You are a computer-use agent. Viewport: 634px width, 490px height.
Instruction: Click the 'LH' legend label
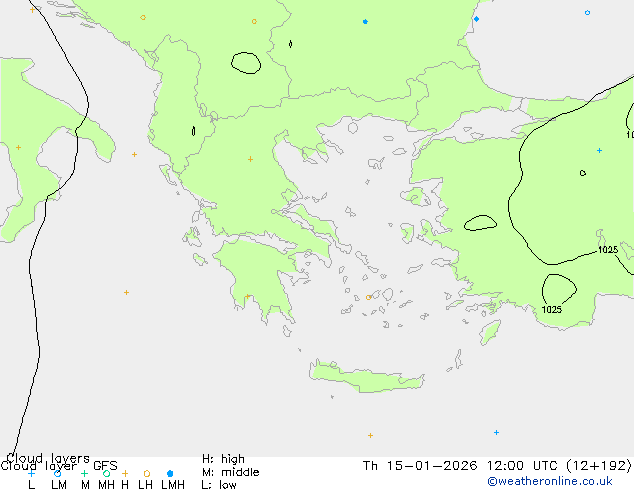145,484
